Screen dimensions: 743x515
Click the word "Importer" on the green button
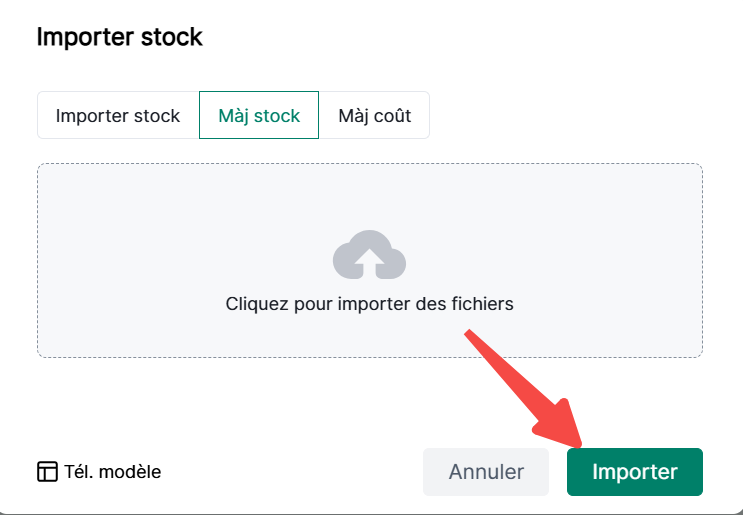point(635,472)
